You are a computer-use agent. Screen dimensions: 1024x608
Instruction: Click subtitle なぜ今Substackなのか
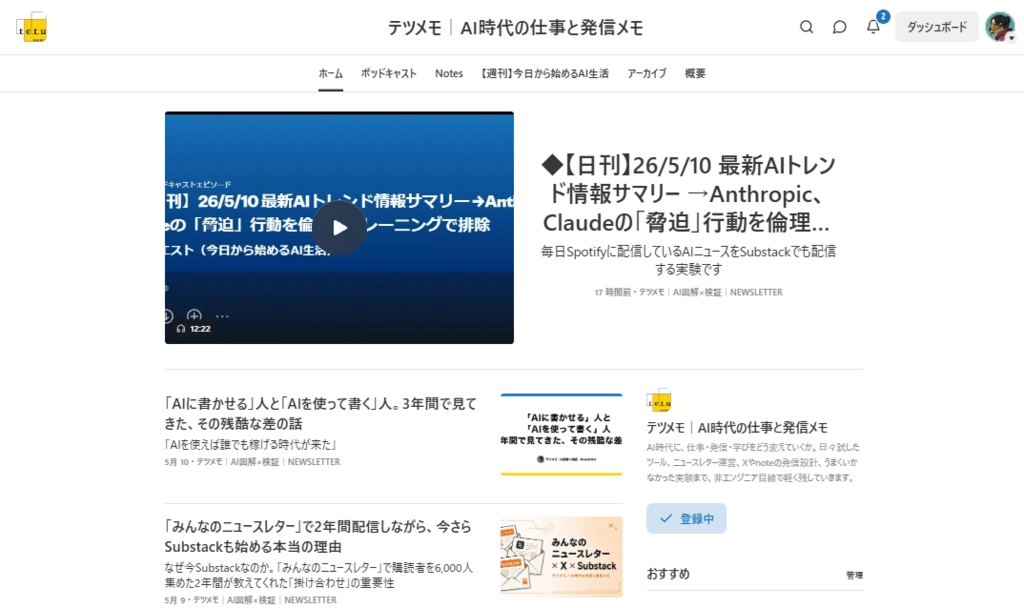pos(319,575)
